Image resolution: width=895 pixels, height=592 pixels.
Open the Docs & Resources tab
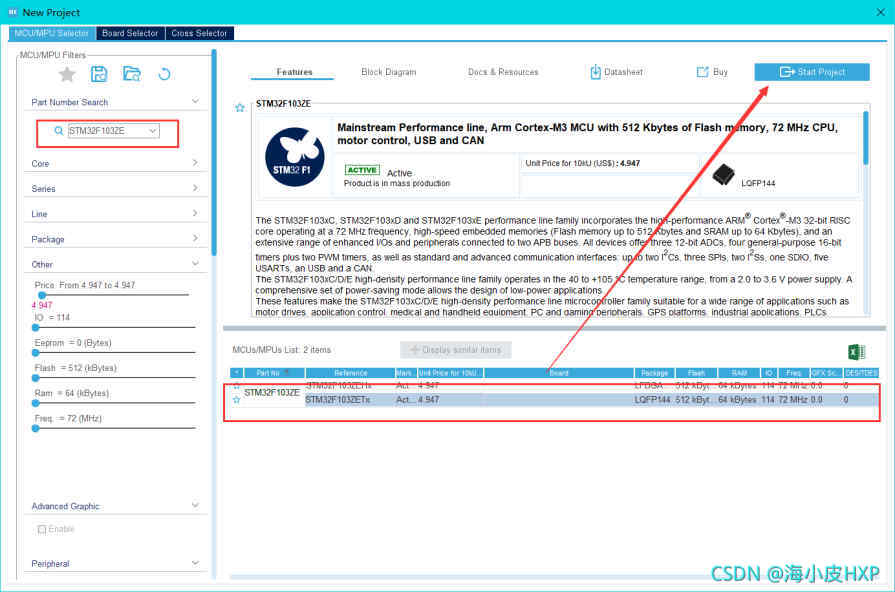[503, 72]
